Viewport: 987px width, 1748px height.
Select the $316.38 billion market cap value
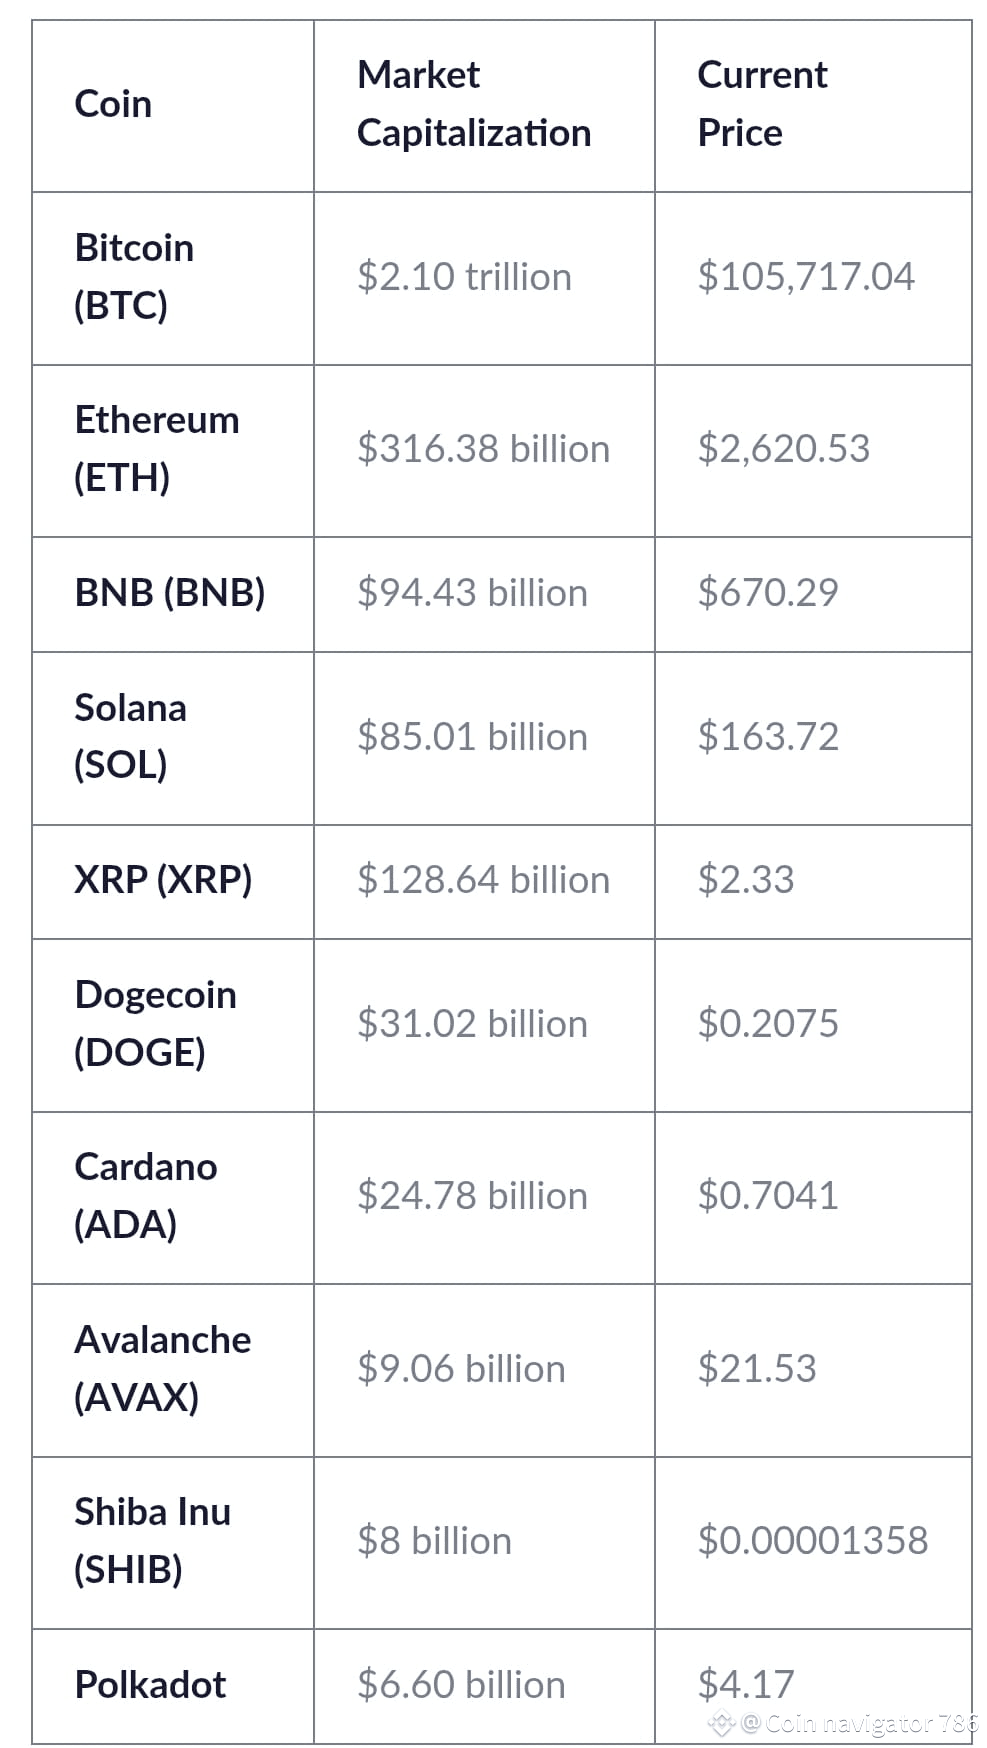click(483, 449)
